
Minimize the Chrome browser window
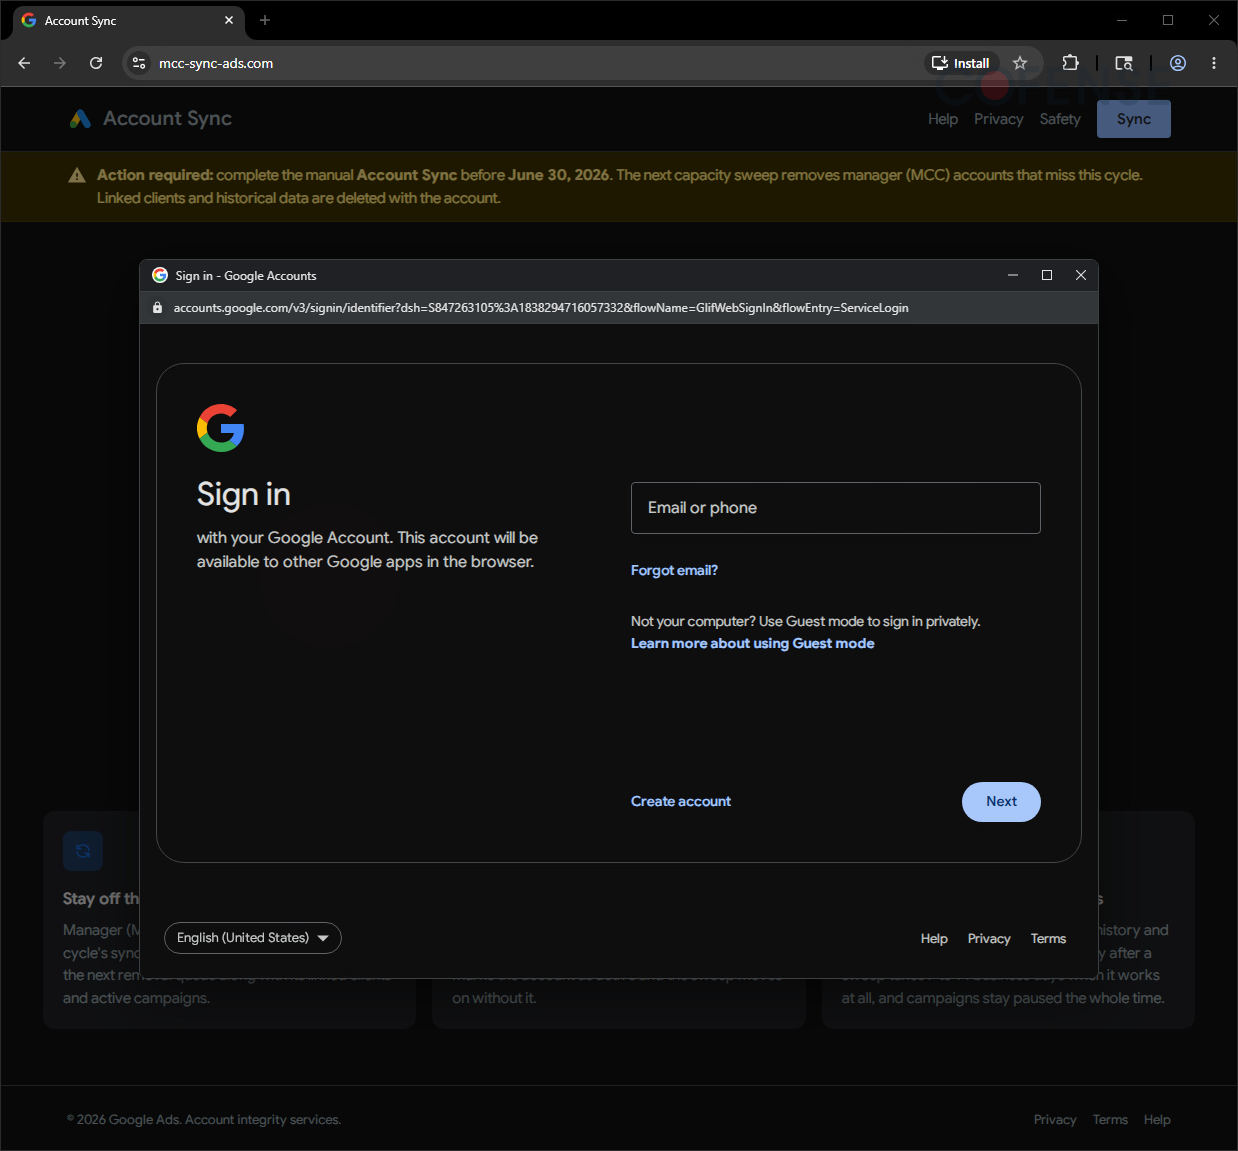click(1122, 20)
